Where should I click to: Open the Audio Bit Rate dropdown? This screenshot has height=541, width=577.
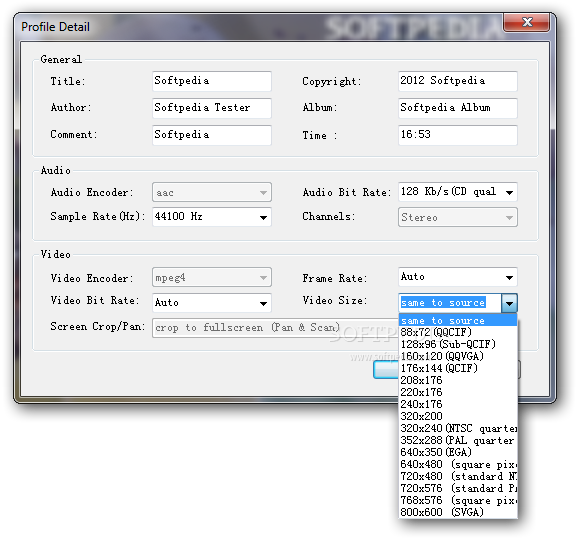(x=457, y=192)
